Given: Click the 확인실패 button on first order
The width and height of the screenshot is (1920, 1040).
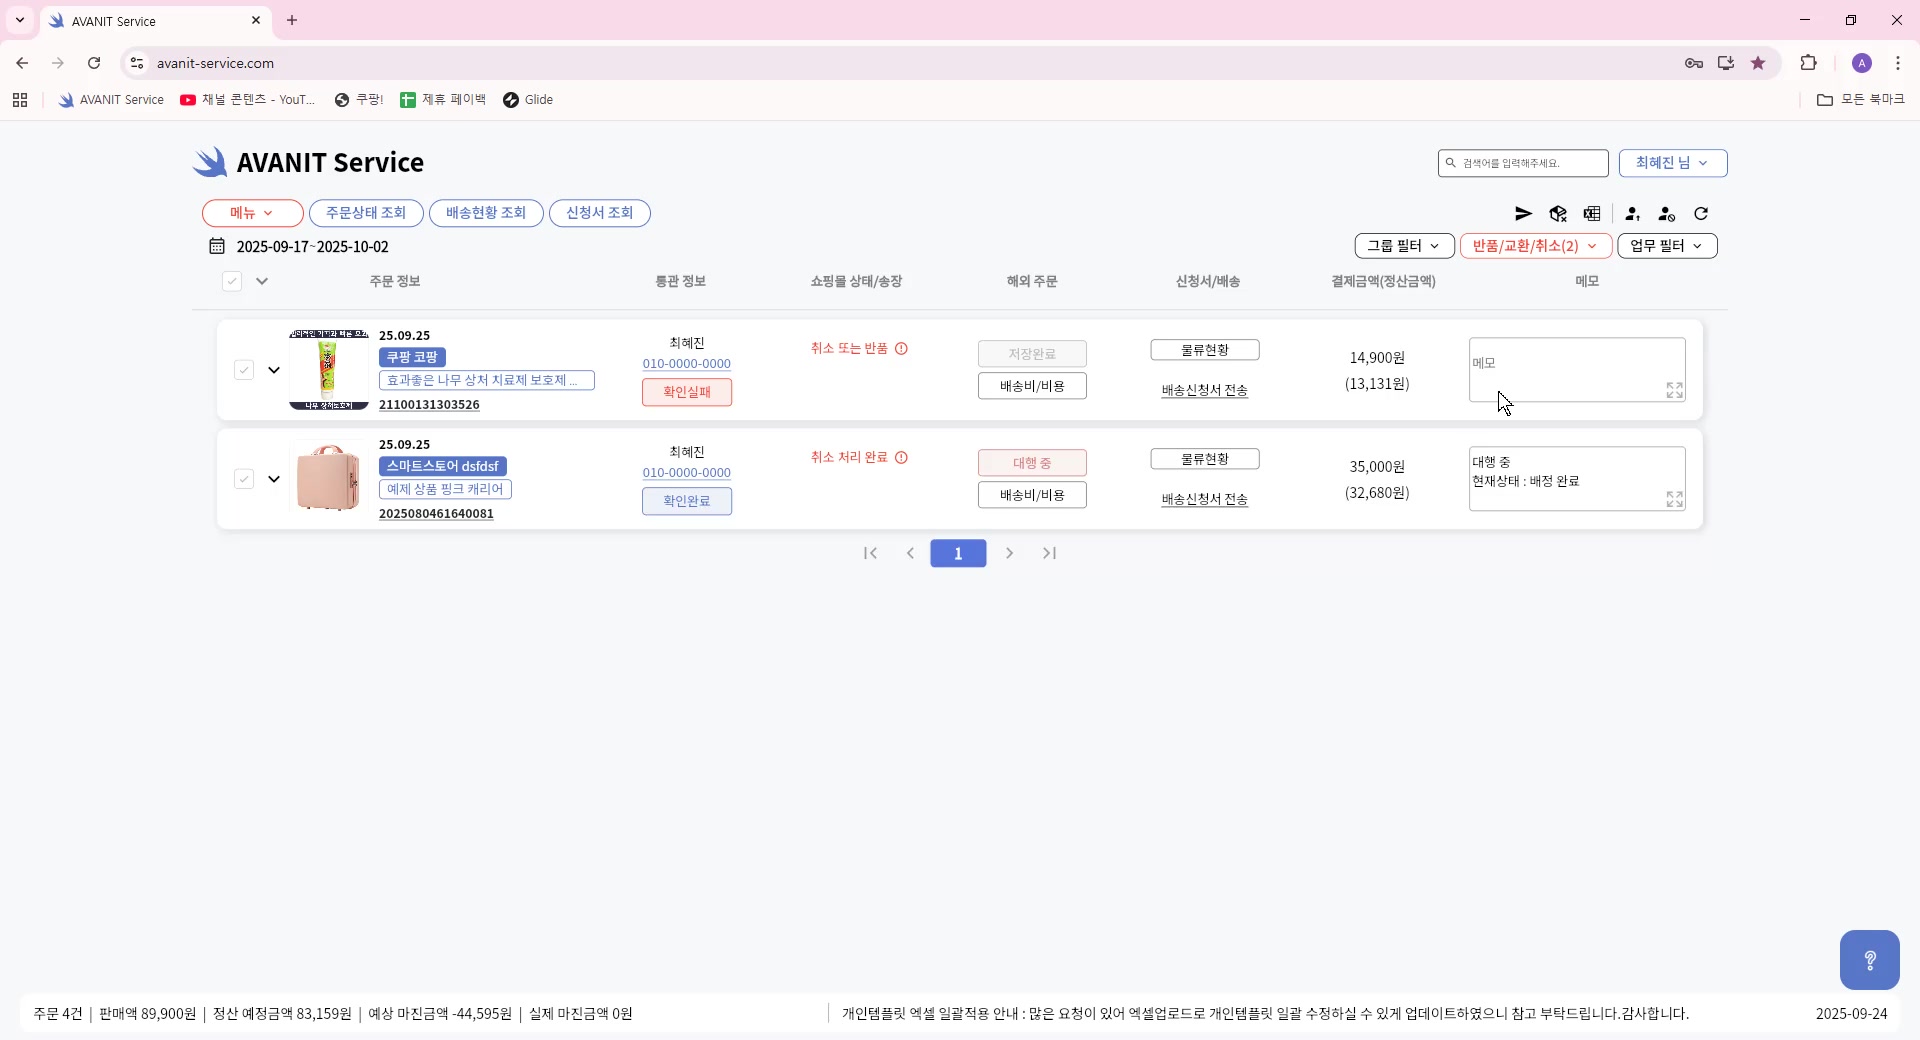Looking at the screenshot, I should pos(686,392).
